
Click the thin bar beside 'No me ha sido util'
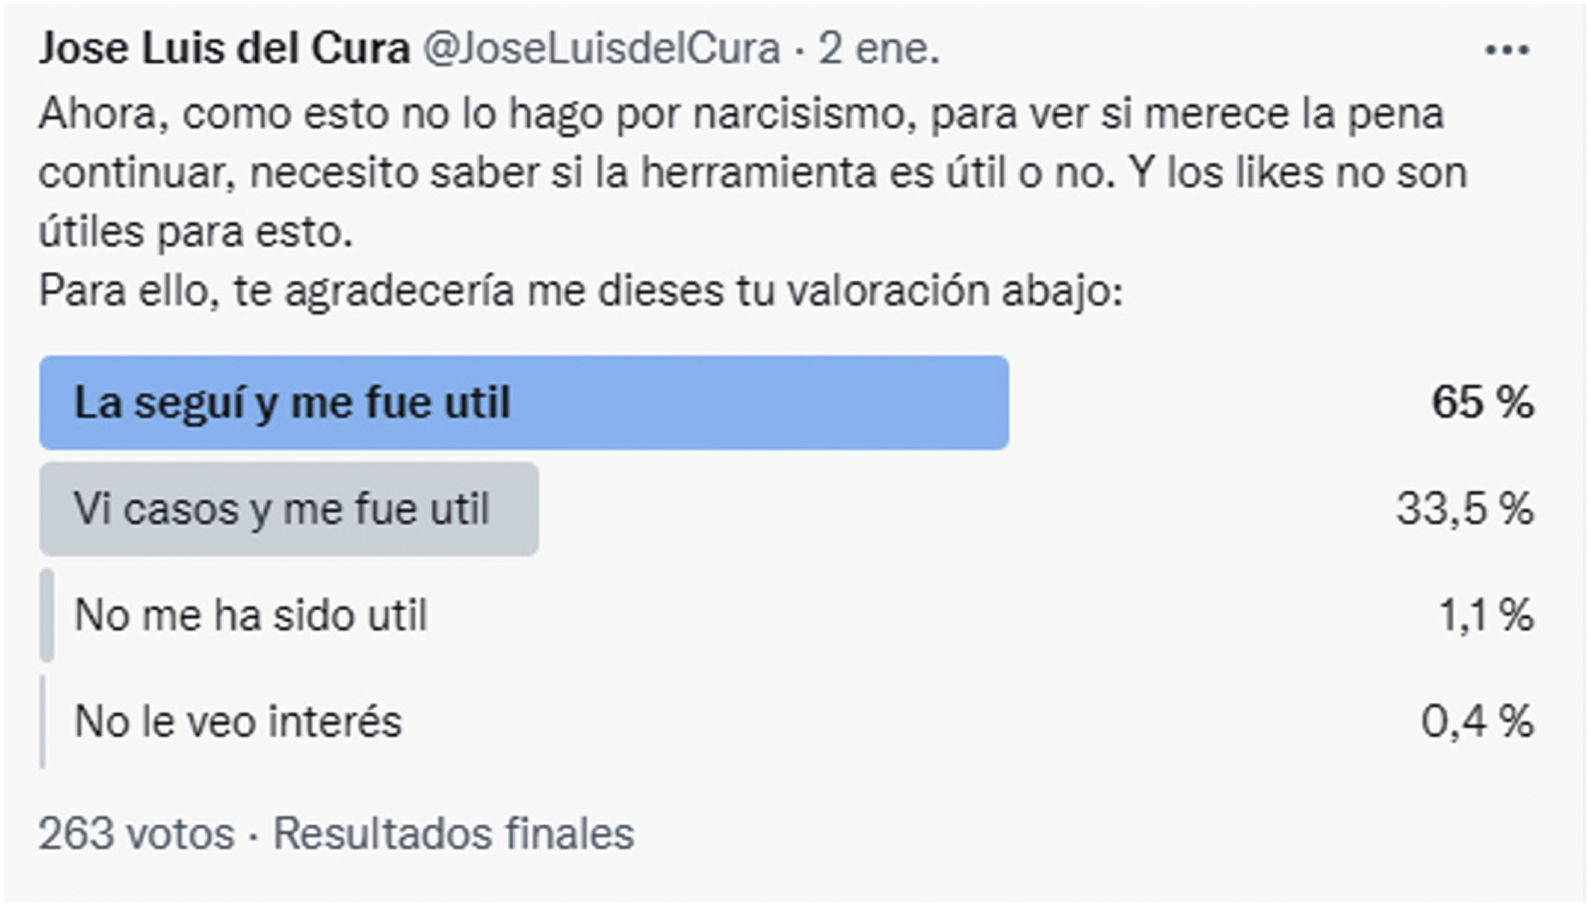[x=46, y=615]
